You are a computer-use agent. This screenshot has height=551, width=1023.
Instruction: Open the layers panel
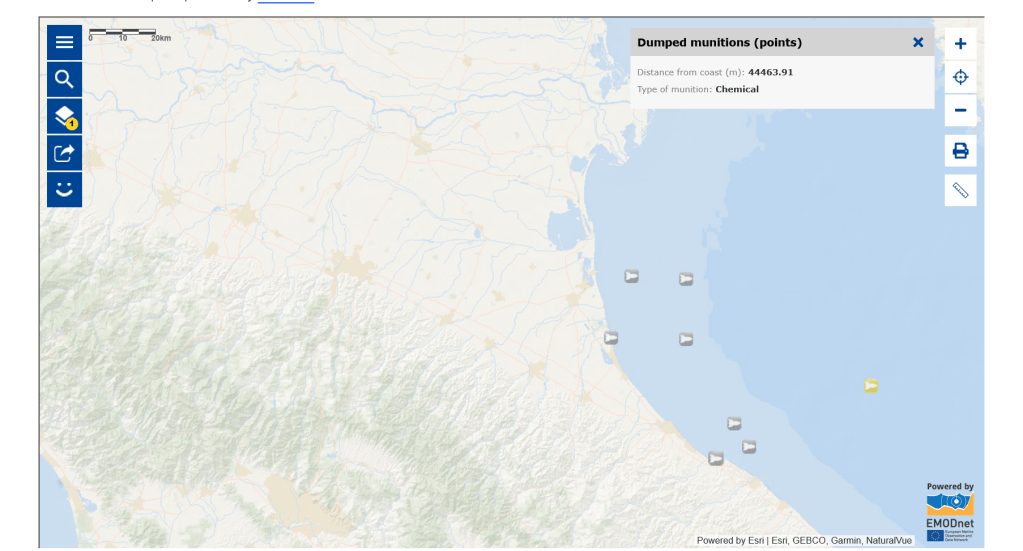64,116
